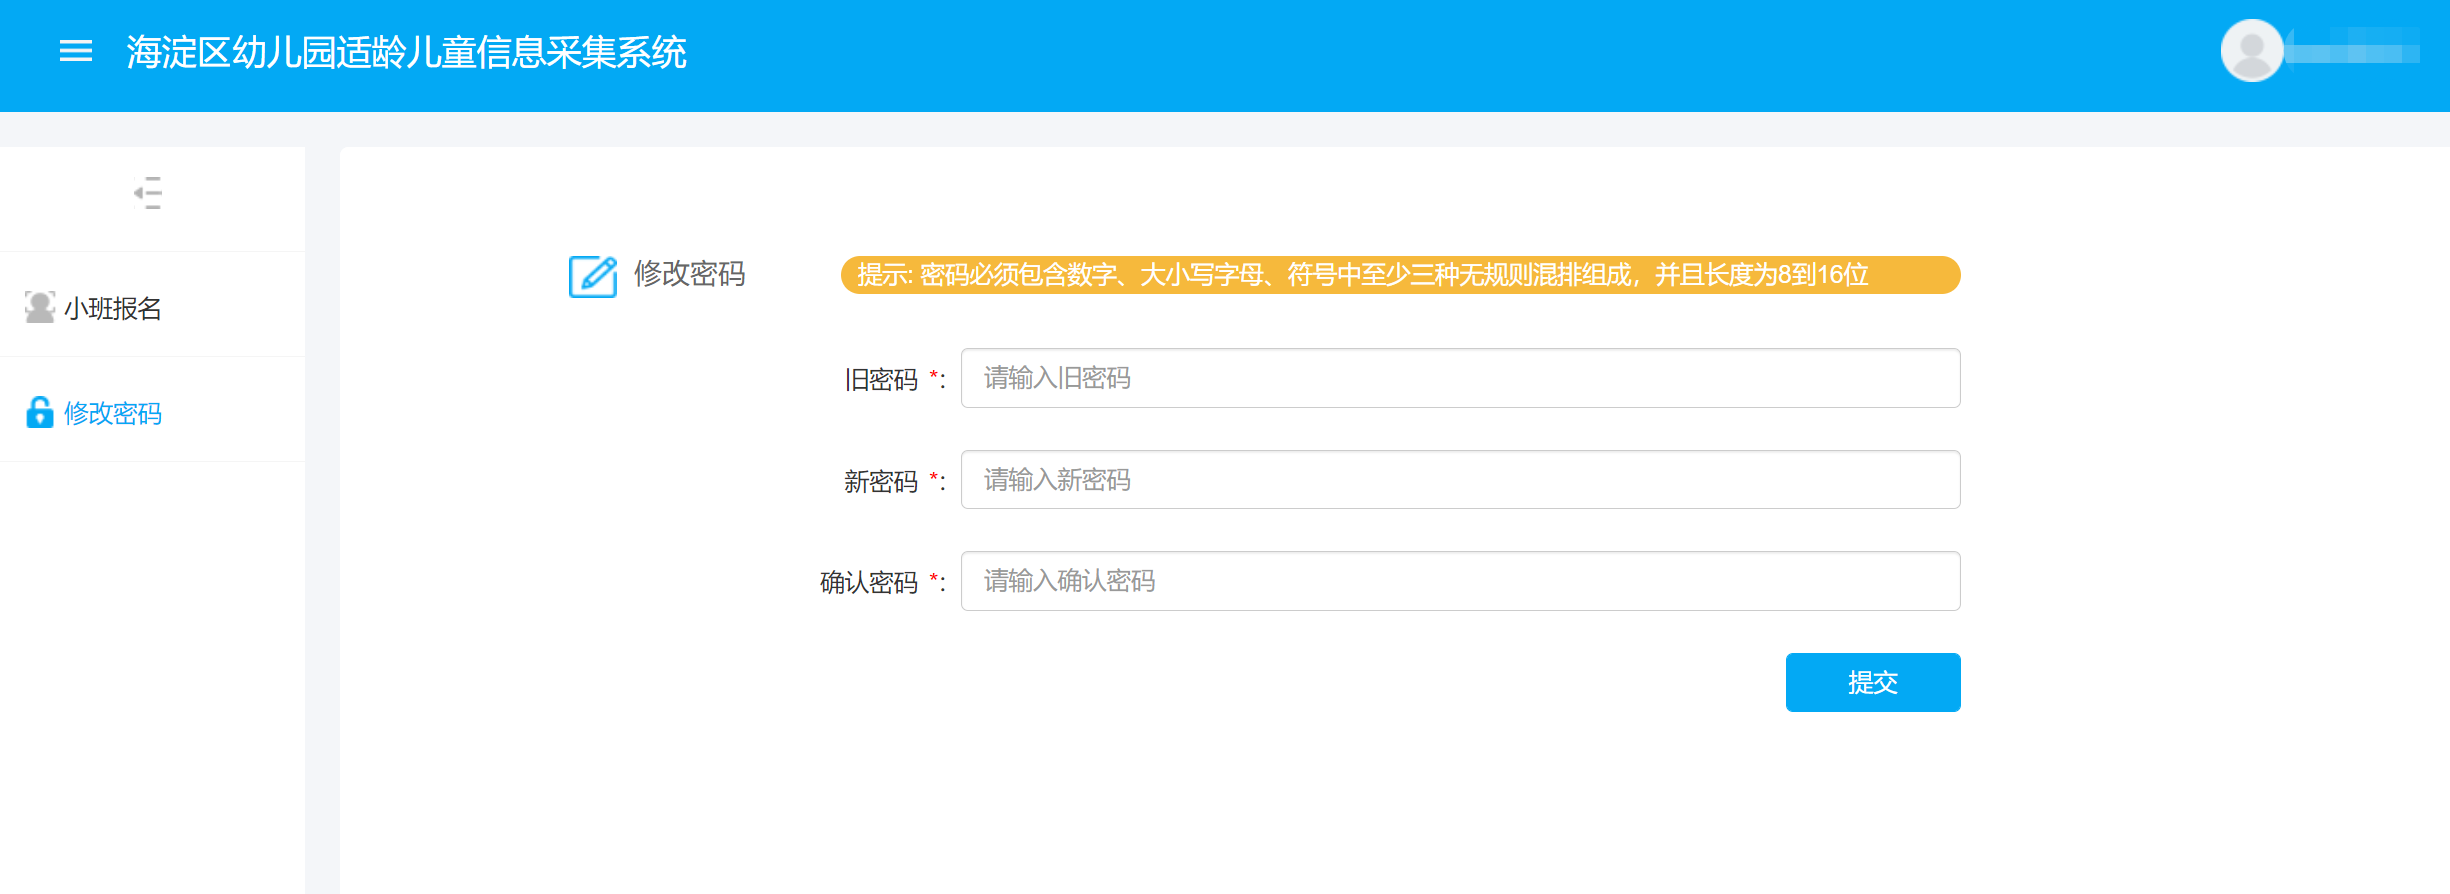Click the 旧密码 field label
This screenshot has width=2450, height=894.
click(880, 380)
